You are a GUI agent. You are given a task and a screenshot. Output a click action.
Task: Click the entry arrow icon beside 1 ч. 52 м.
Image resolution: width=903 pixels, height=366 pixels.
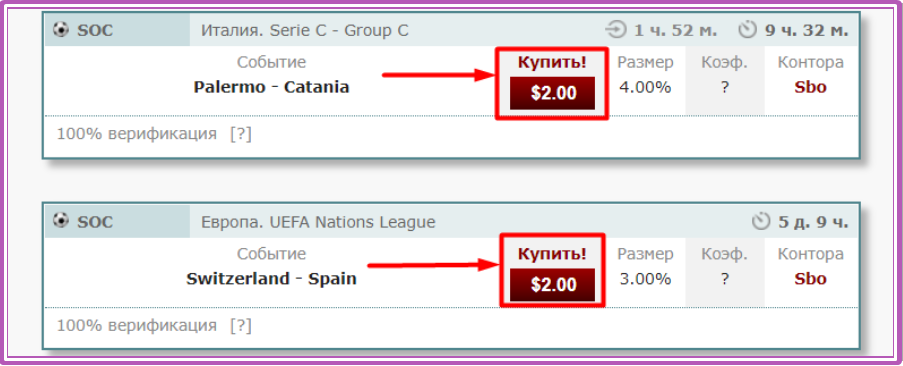[x=617, y=30]
